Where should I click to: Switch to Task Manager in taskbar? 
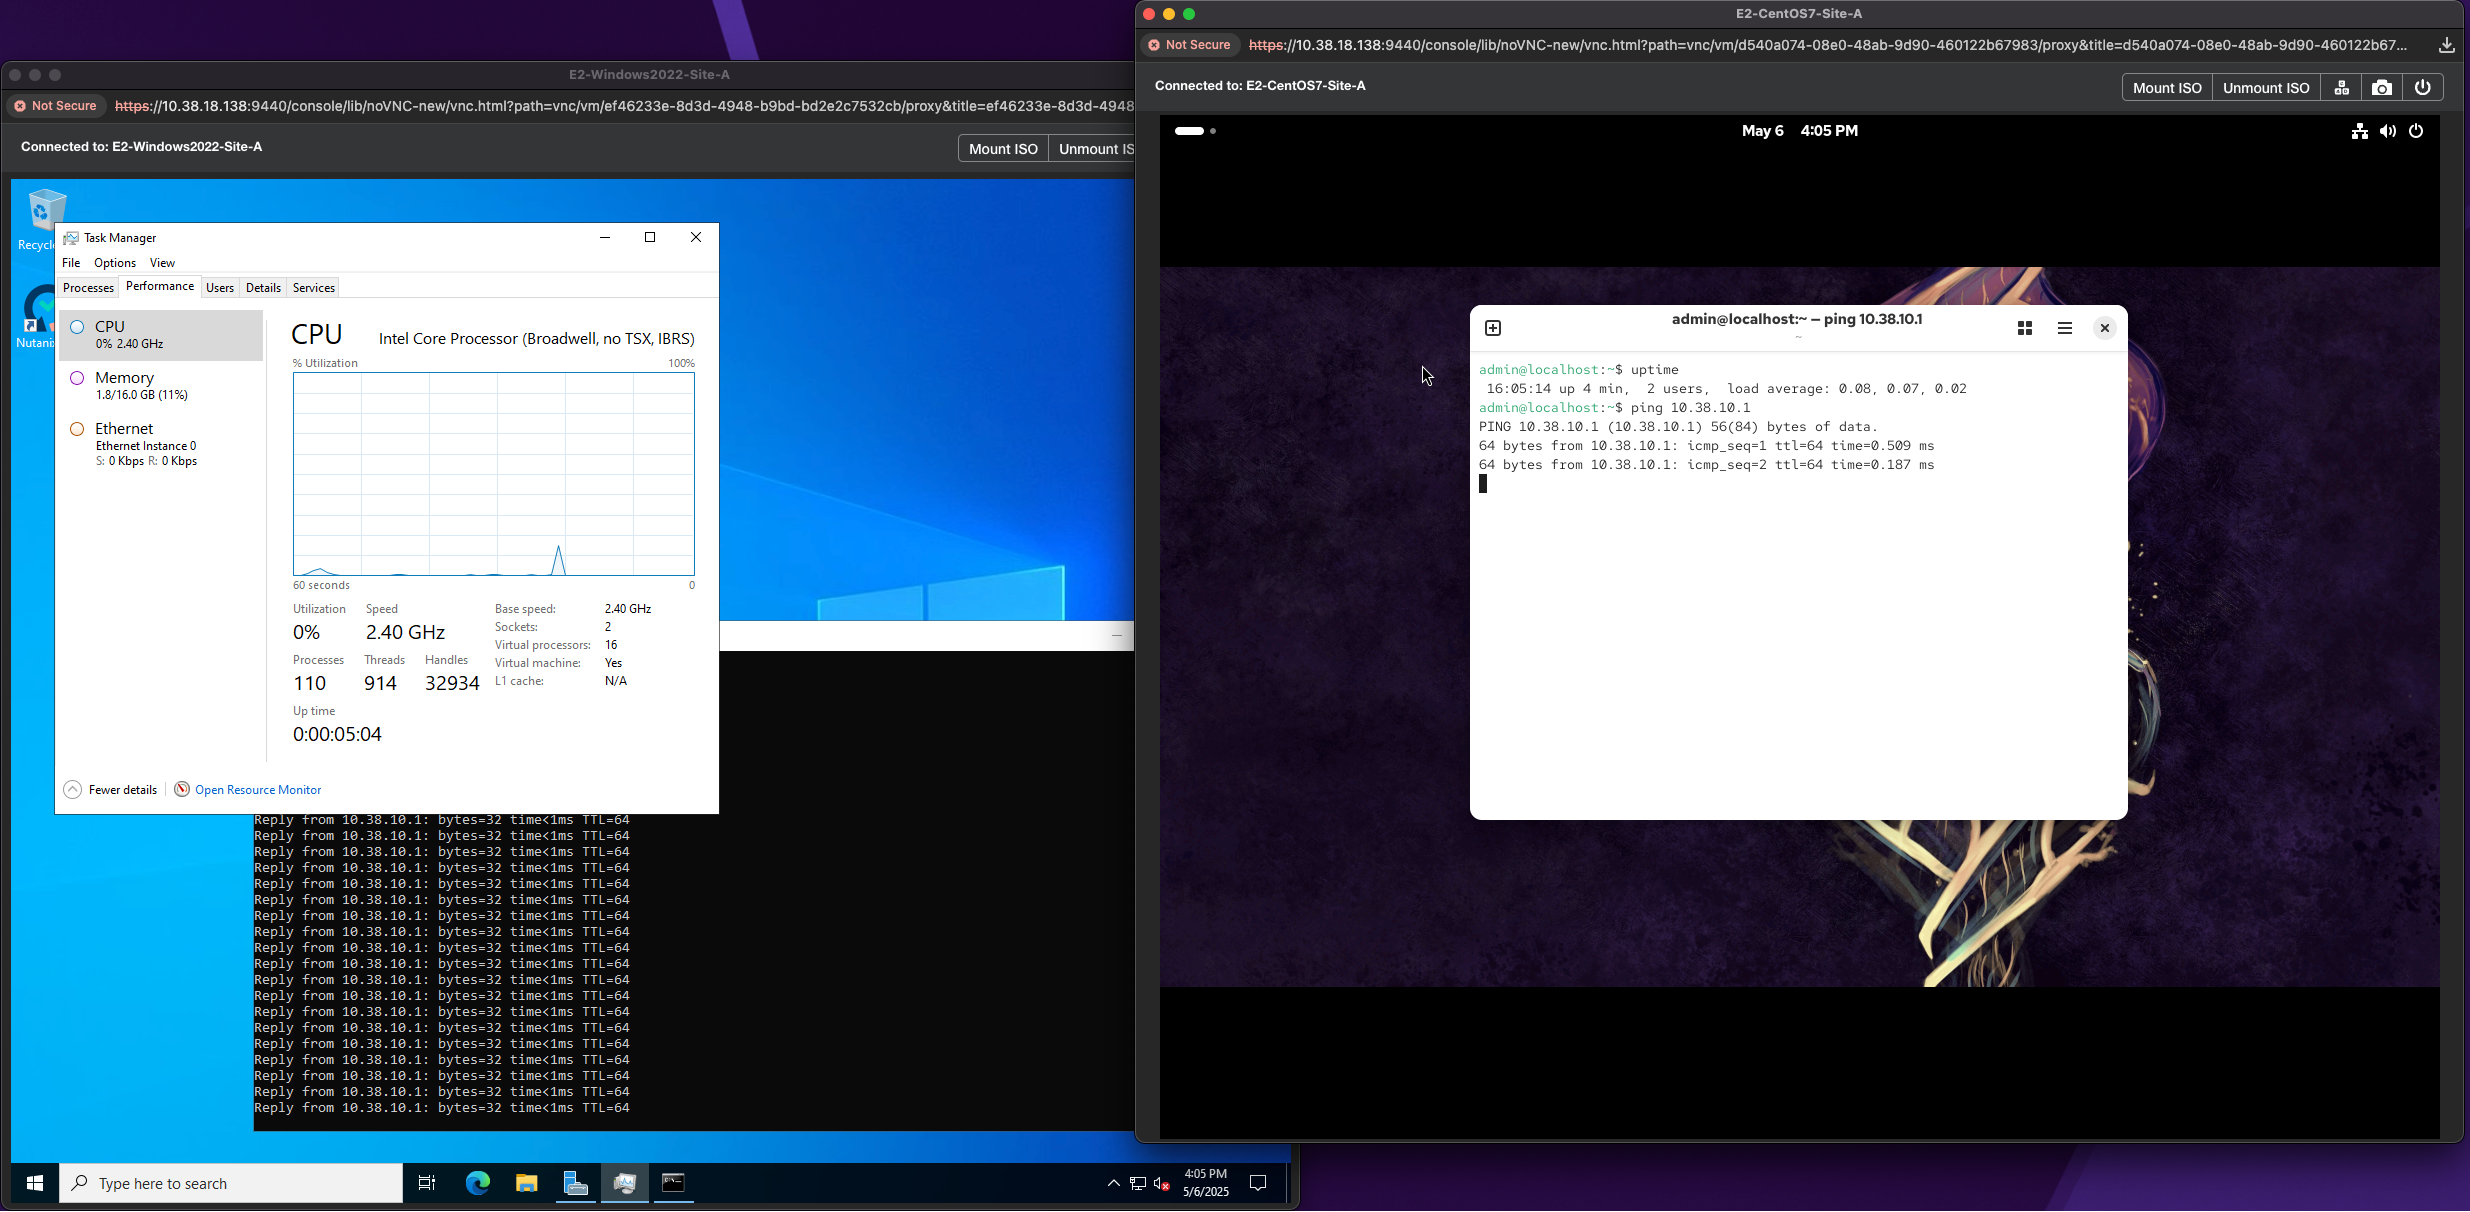pyautogui.click(x=625, y=1183)
